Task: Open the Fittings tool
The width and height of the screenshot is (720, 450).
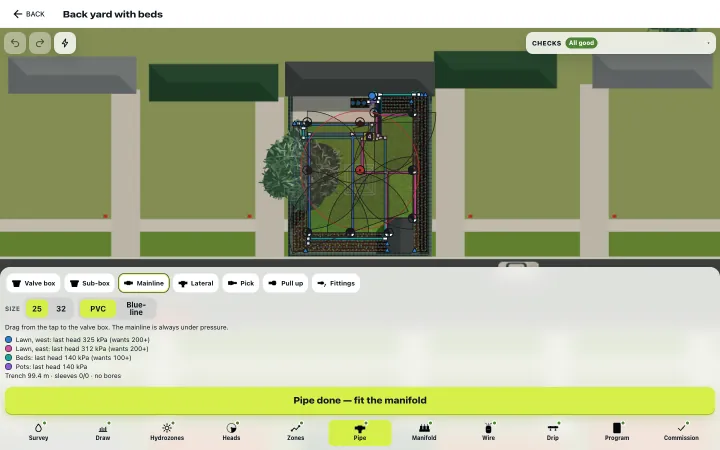Action: pyautogui.click(x=336, y=283)
